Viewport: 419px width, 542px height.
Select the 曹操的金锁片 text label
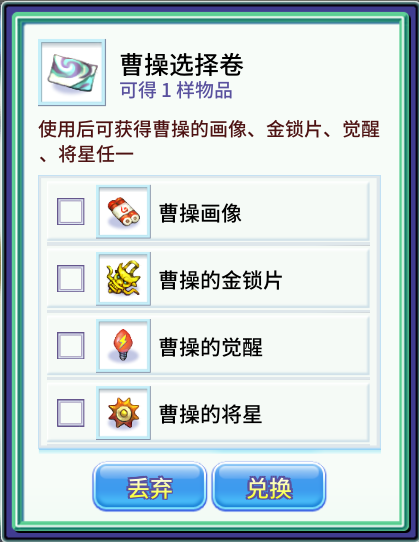221,280
